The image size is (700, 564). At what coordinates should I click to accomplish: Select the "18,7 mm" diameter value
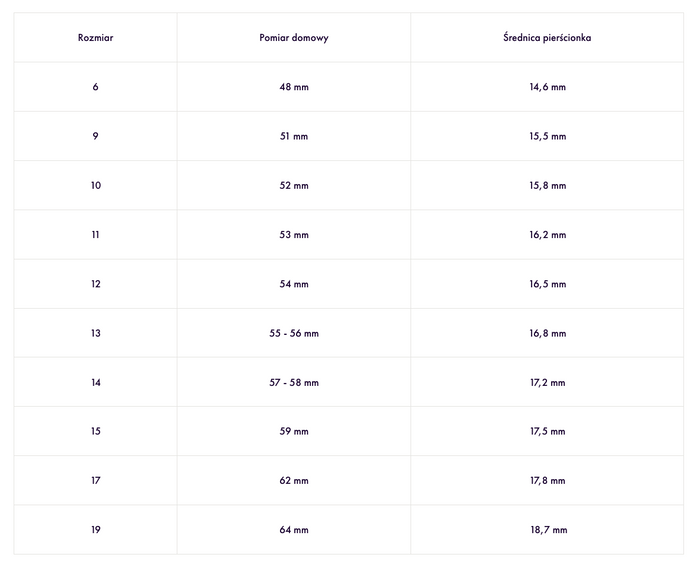tap(547, 530)
